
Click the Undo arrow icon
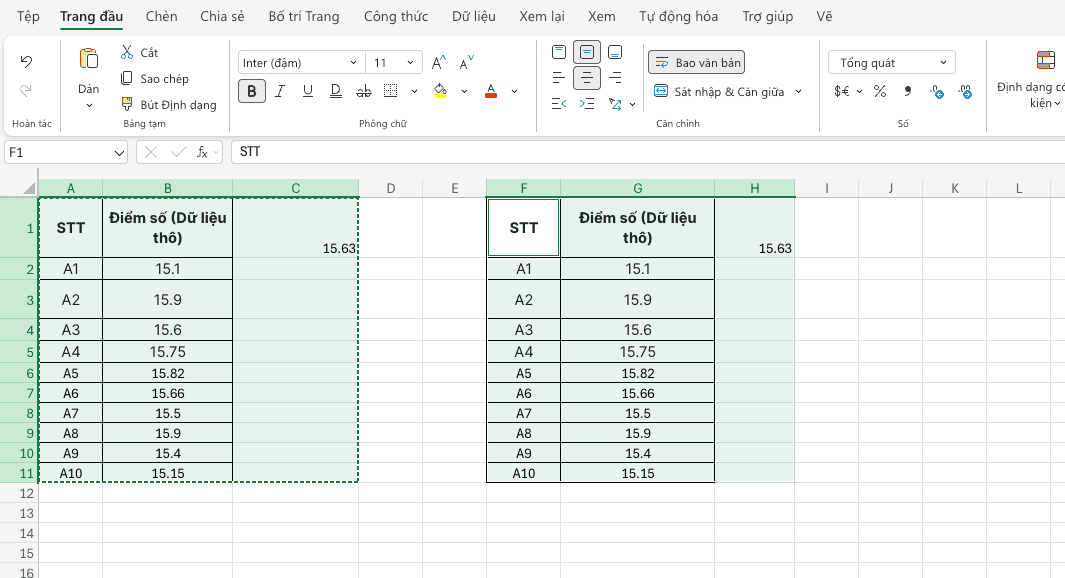[x=26, y=62]
